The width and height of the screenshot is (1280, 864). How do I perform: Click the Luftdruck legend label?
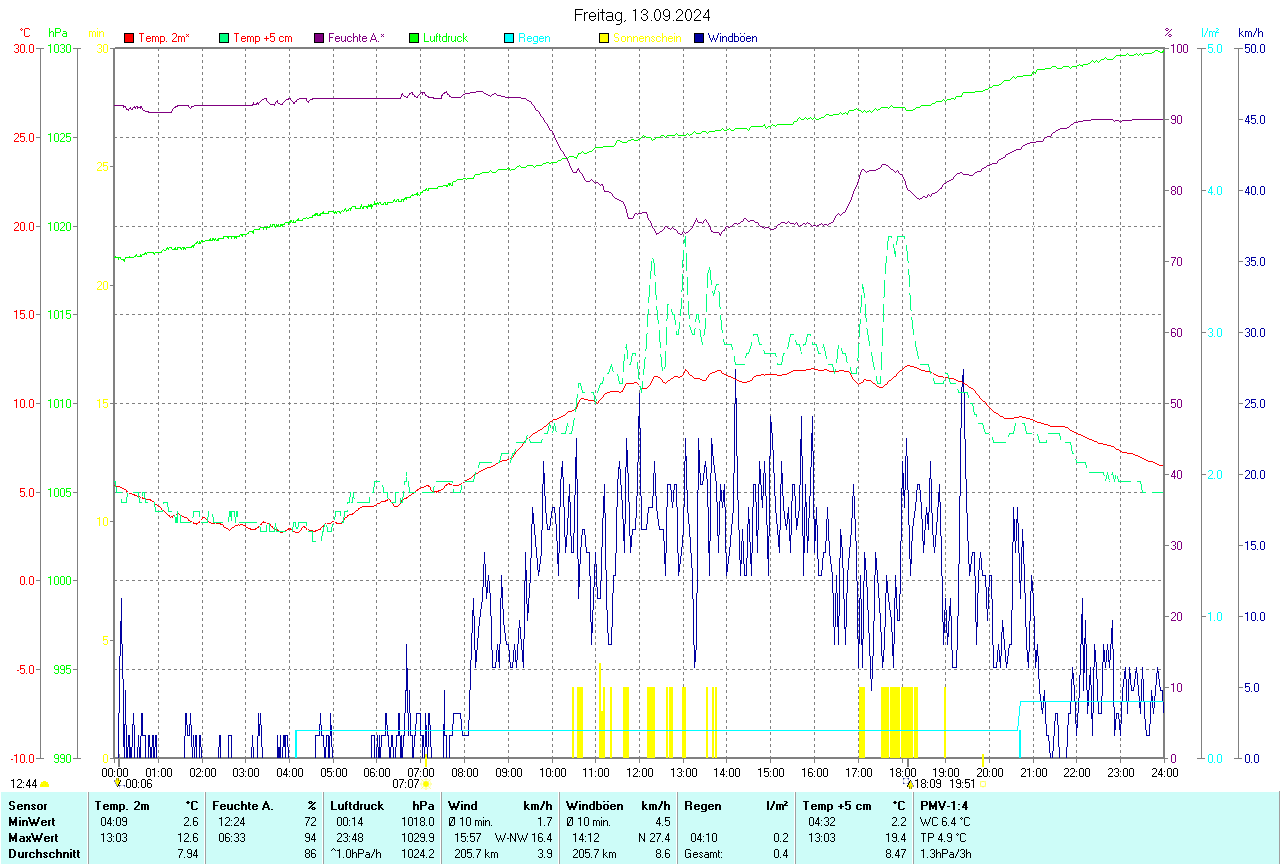tap(446, 38)
